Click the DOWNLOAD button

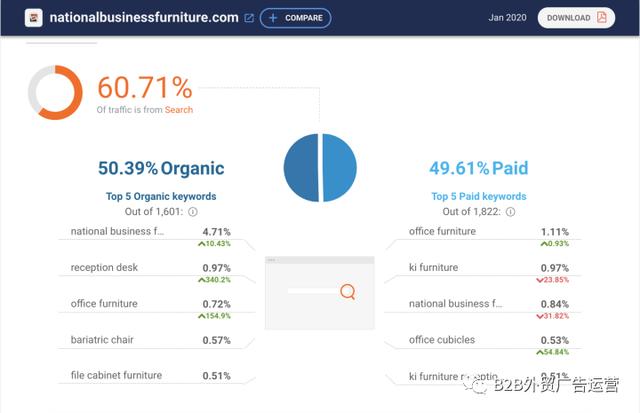click(x=576, y=18)
